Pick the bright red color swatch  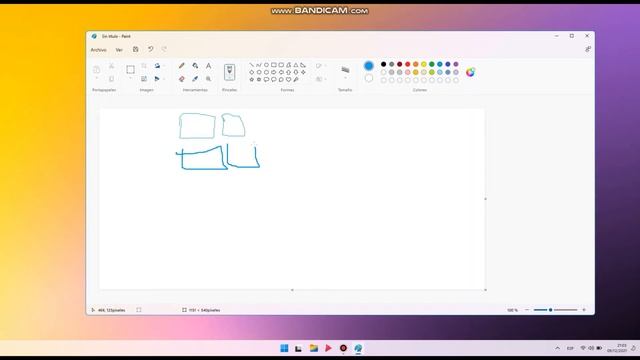point(407,64)
